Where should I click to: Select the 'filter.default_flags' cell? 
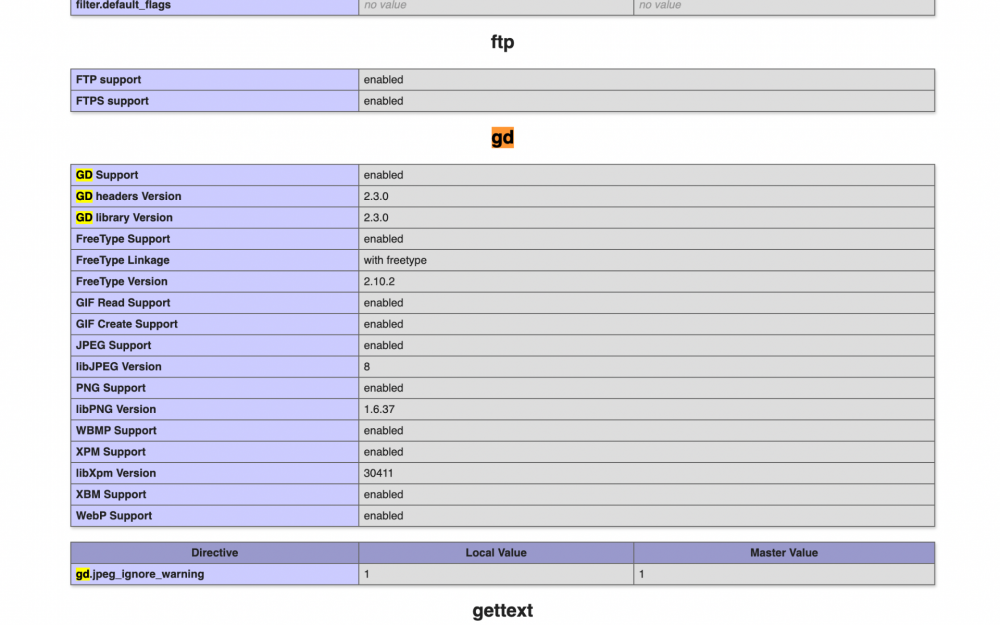214,6
